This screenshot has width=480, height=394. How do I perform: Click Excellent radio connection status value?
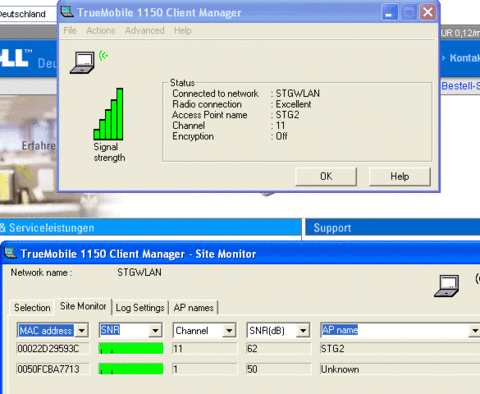[x=293, y=104]
